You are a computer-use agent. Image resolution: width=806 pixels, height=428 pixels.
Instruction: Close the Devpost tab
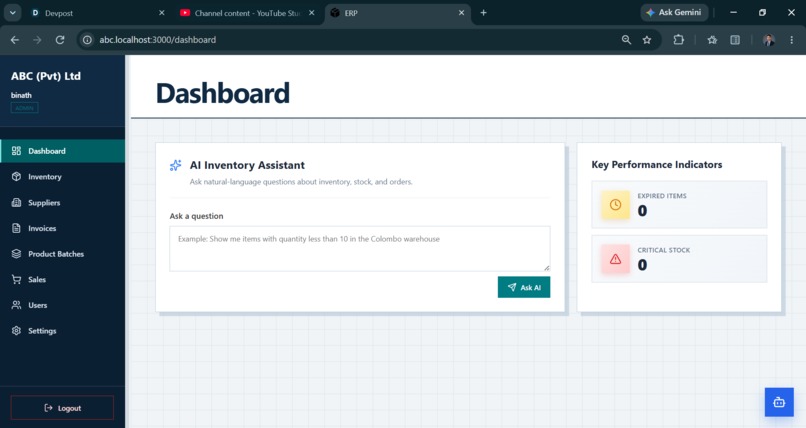pyautogui.click(x=161, y=13)
